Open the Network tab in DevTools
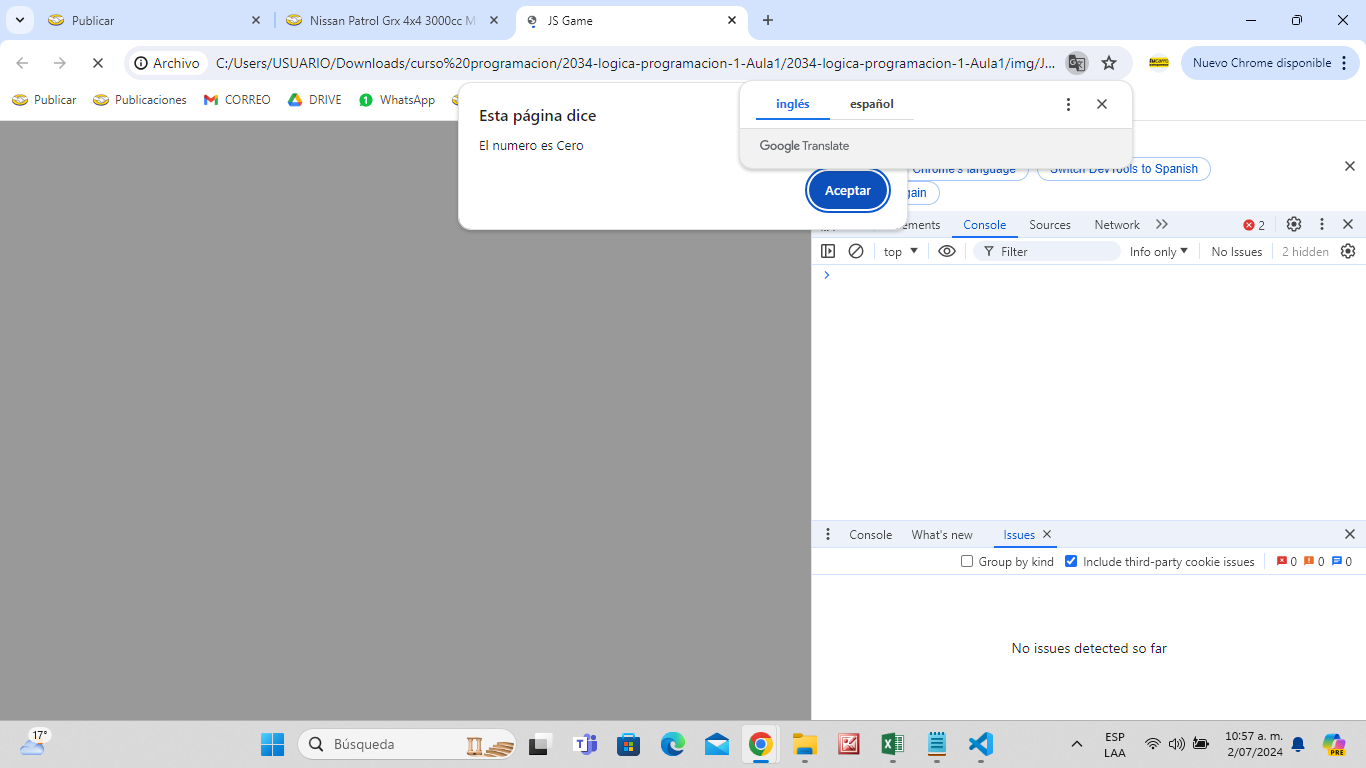Screen dimensions: 1366x768 point(1117,225)
